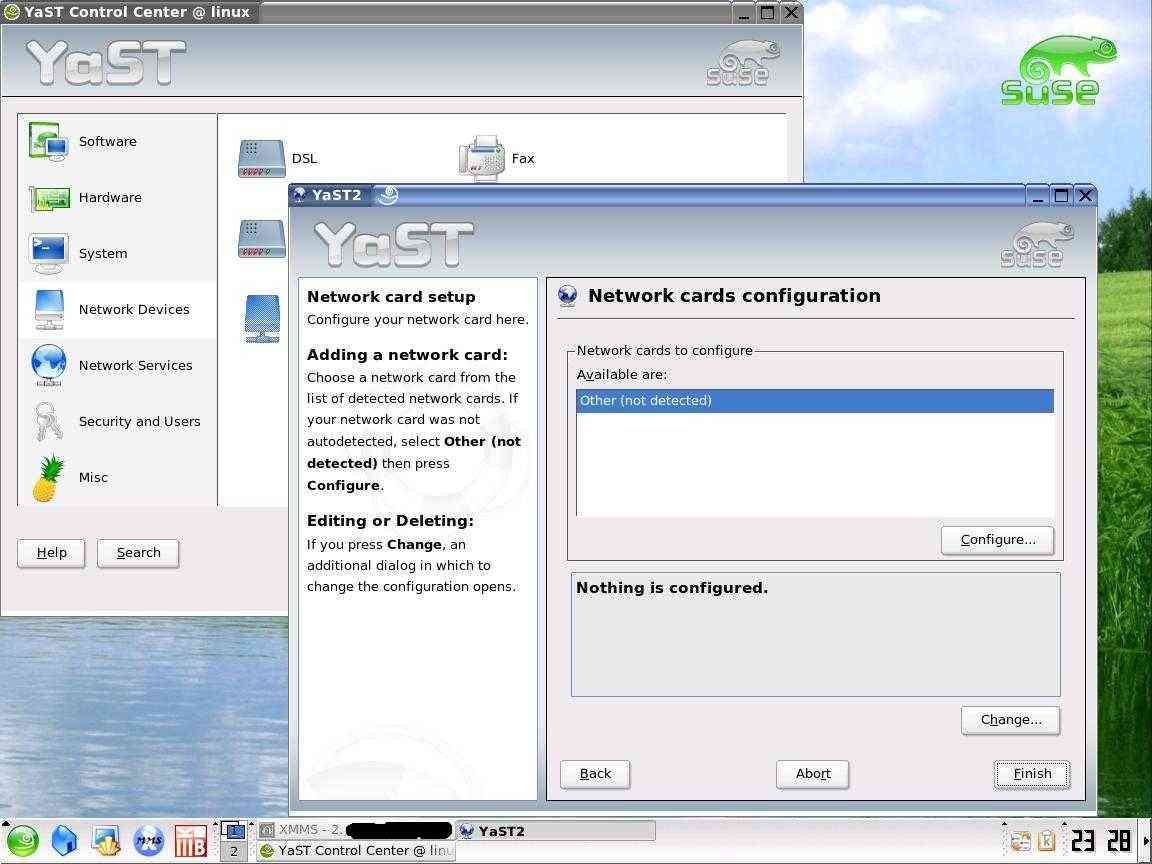Activate YaST Control Center taskbar entry

coord(356,851)
